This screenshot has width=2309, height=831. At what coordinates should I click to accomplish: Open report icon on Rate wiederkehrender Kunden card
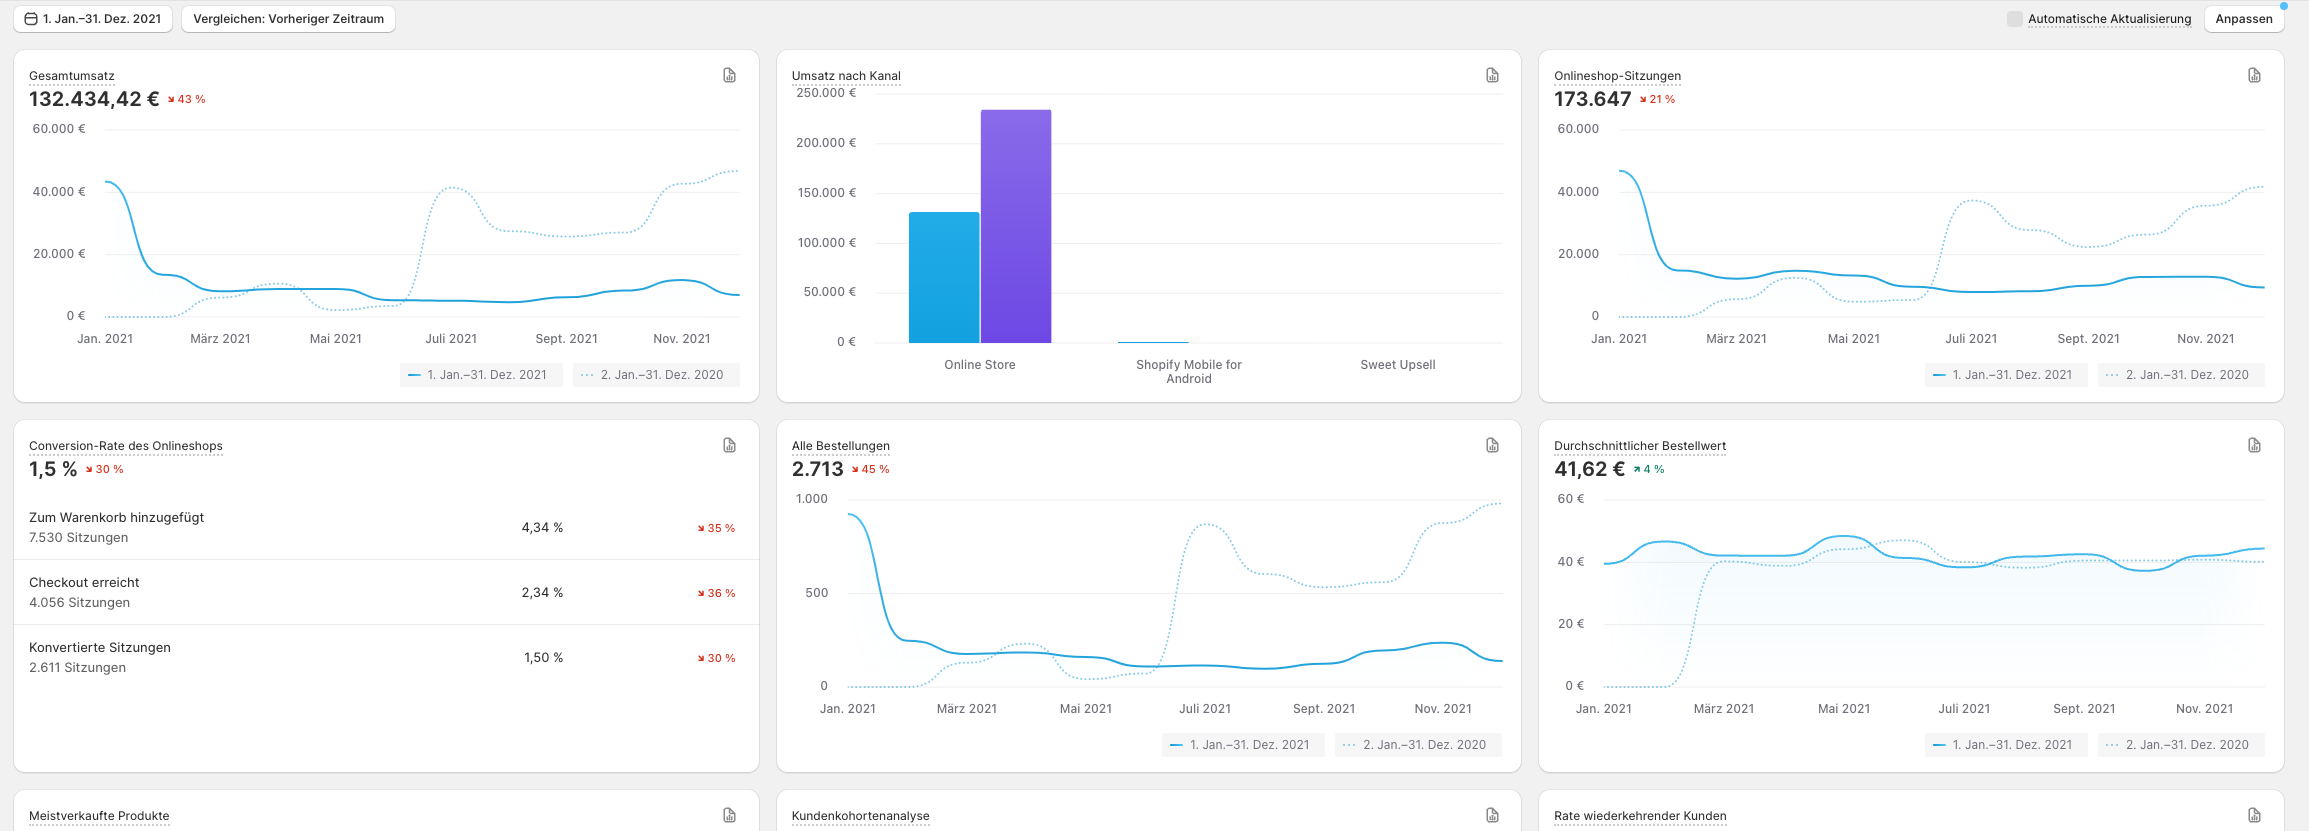[2254, 815]
